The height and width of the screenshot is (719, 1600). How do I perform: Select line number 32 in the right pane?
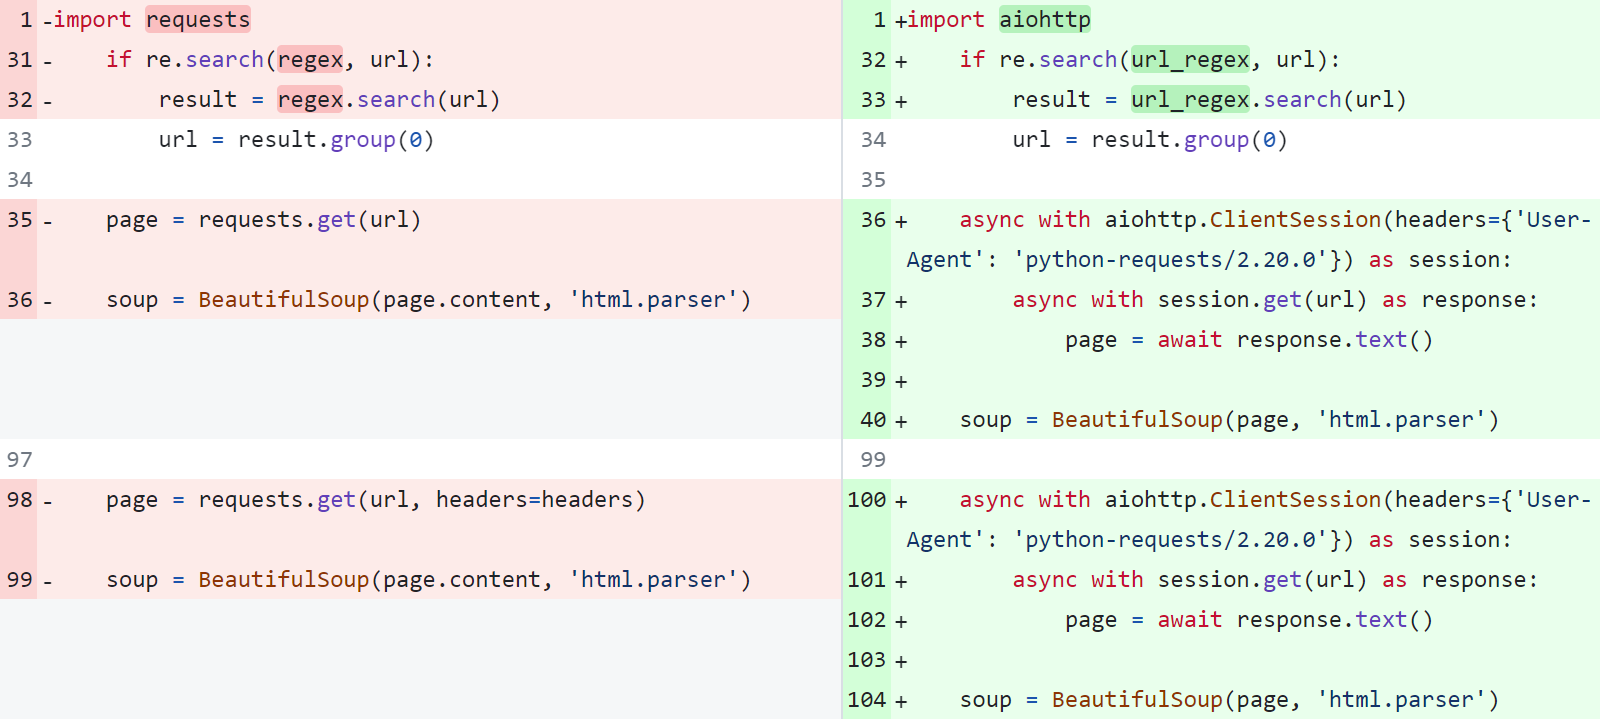pyautogui.click(x=873, y=60)
